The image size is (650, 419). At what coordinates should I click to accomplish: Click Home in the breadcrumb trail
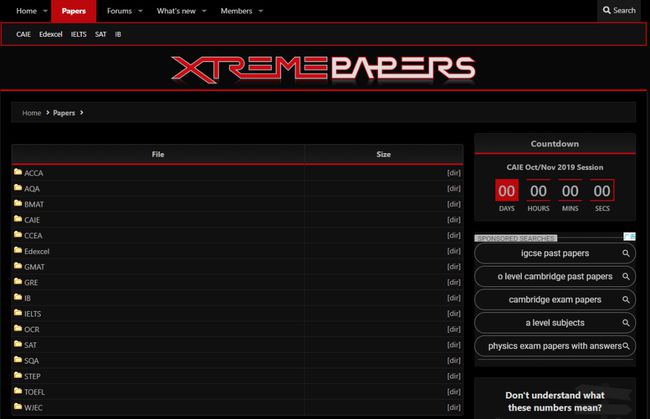click(x=31, y=113)
